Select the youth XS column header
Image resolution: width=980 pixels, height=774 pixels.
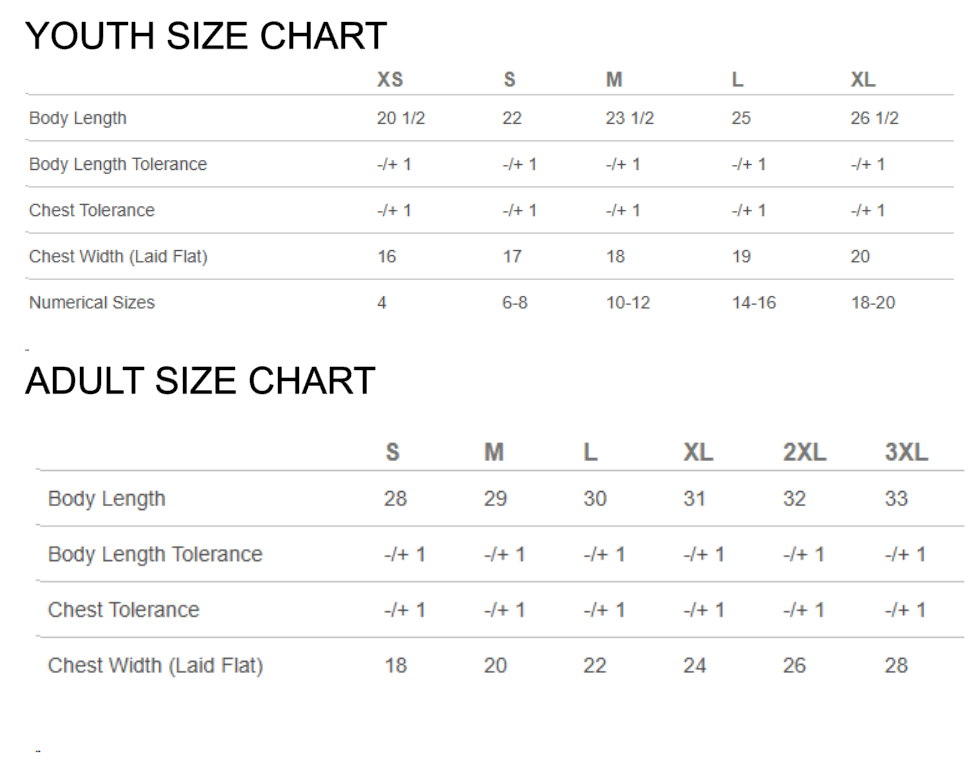[390, 80]
